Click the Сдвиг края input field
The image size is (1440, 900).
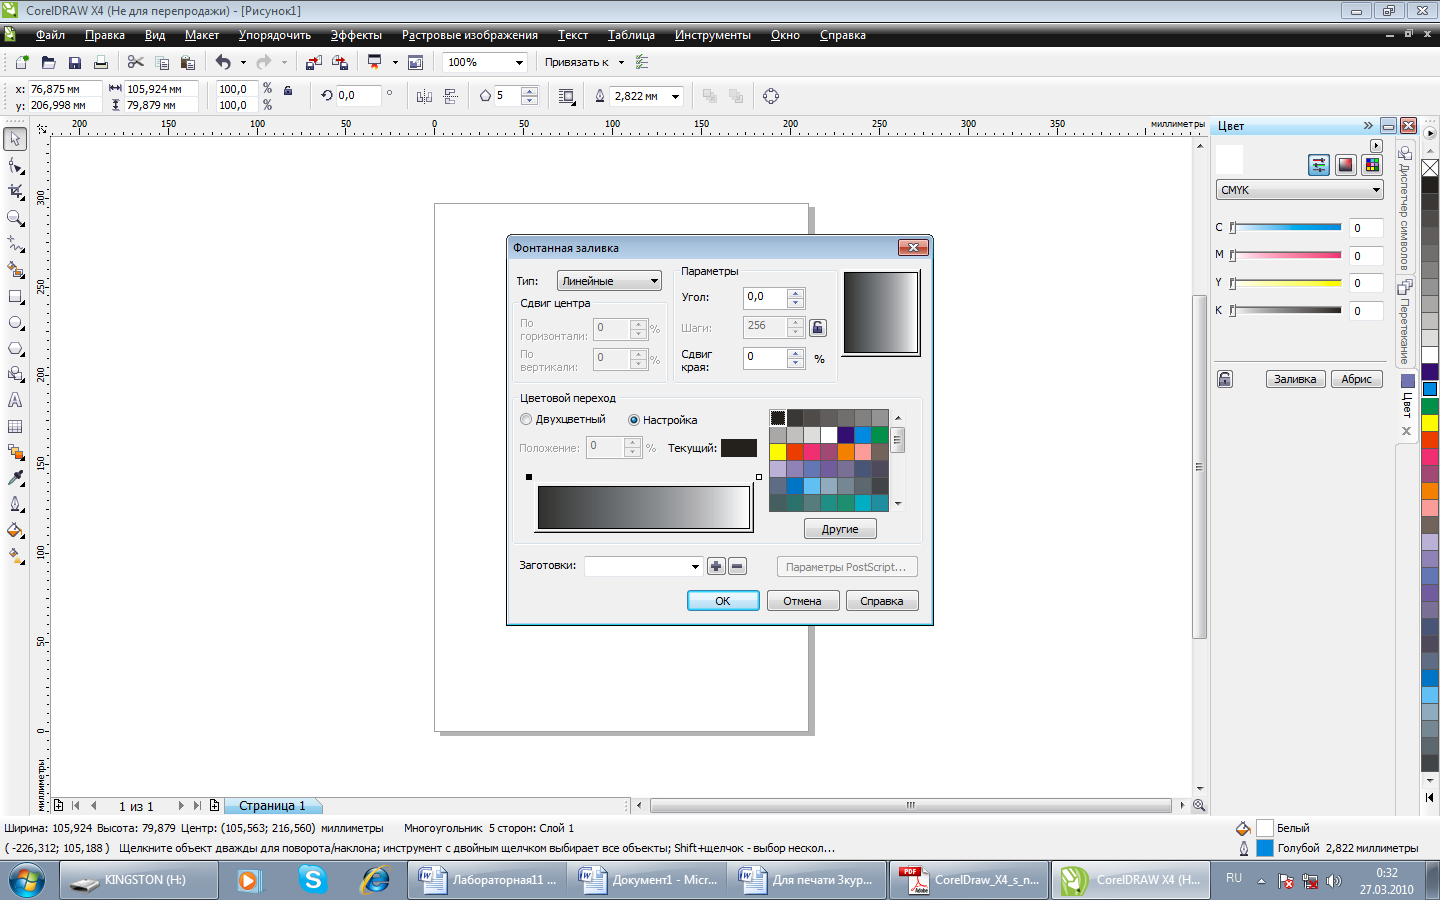point(765,357)
